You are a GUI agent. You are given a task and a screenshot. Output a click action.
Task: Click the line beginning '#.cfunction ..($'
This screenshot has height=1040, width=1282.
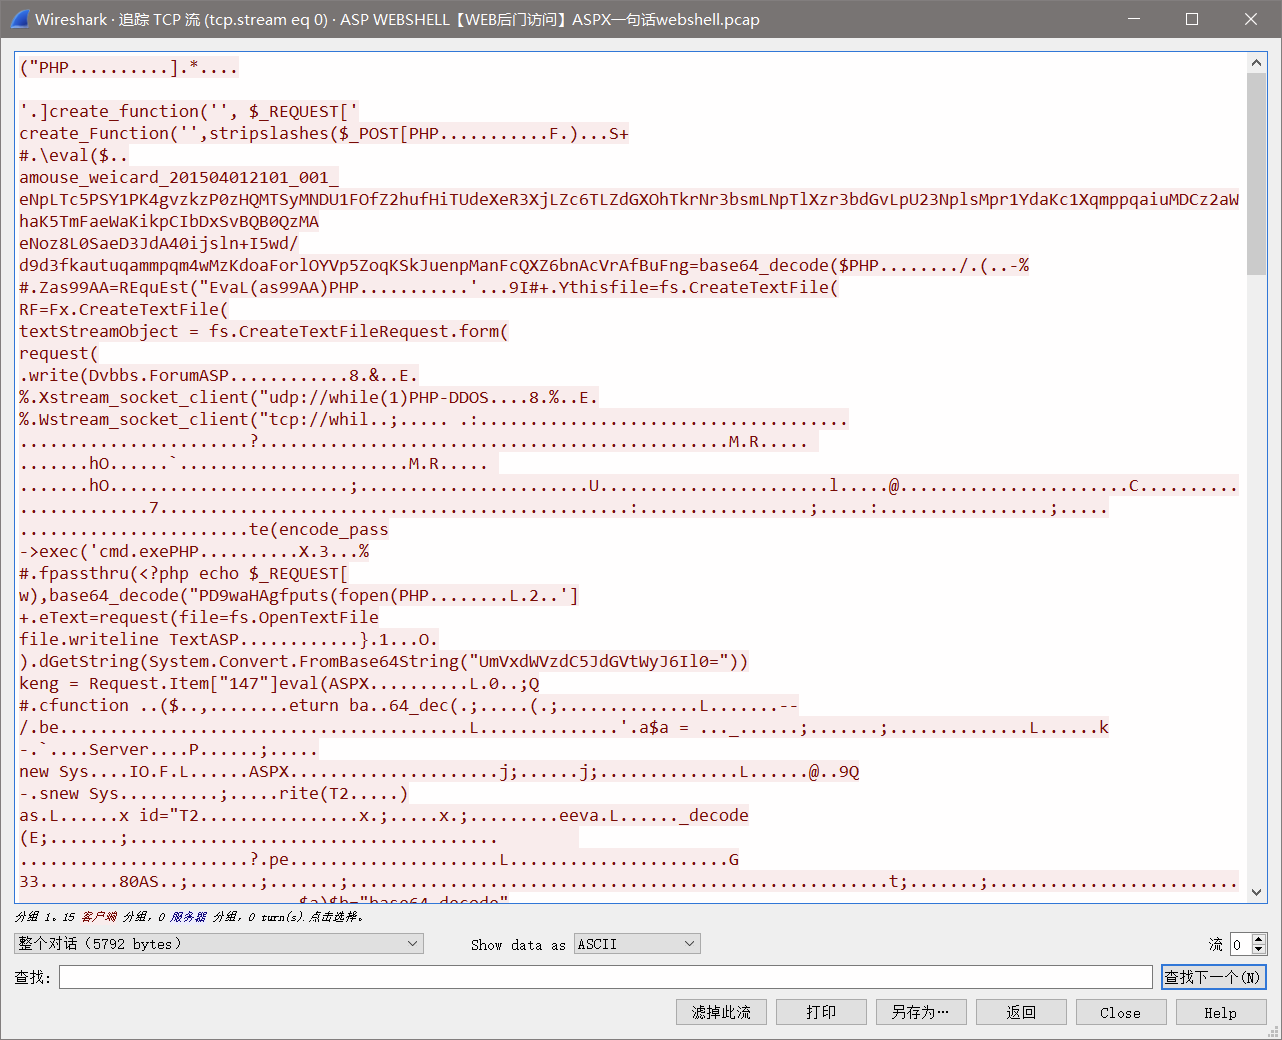point(409,705)
